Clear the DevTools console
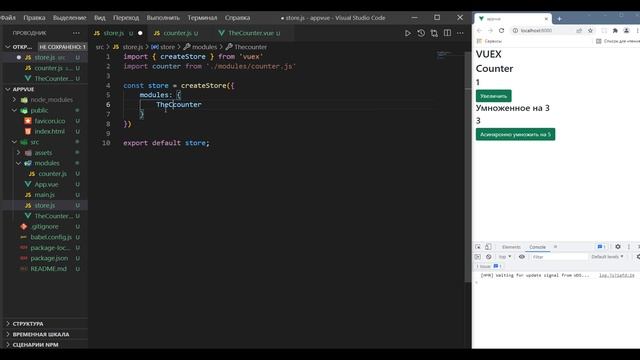 (489, 257)
